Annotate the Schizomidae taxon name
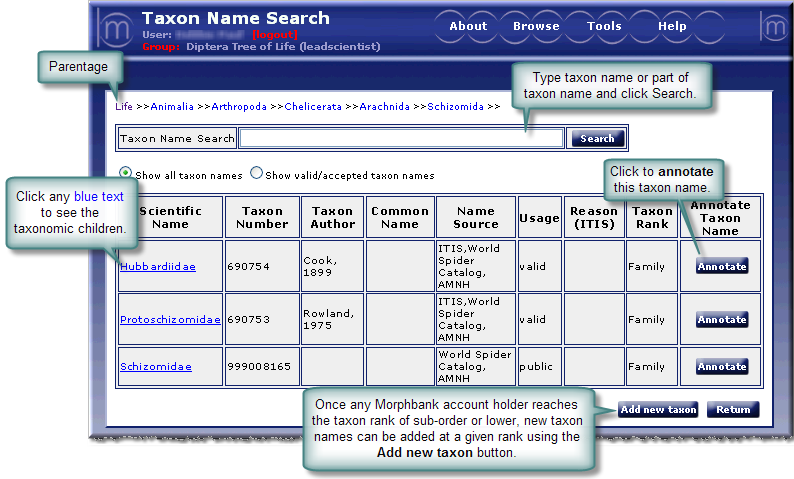The width and height of the screenshot is (794, 479). pos(722,367)
